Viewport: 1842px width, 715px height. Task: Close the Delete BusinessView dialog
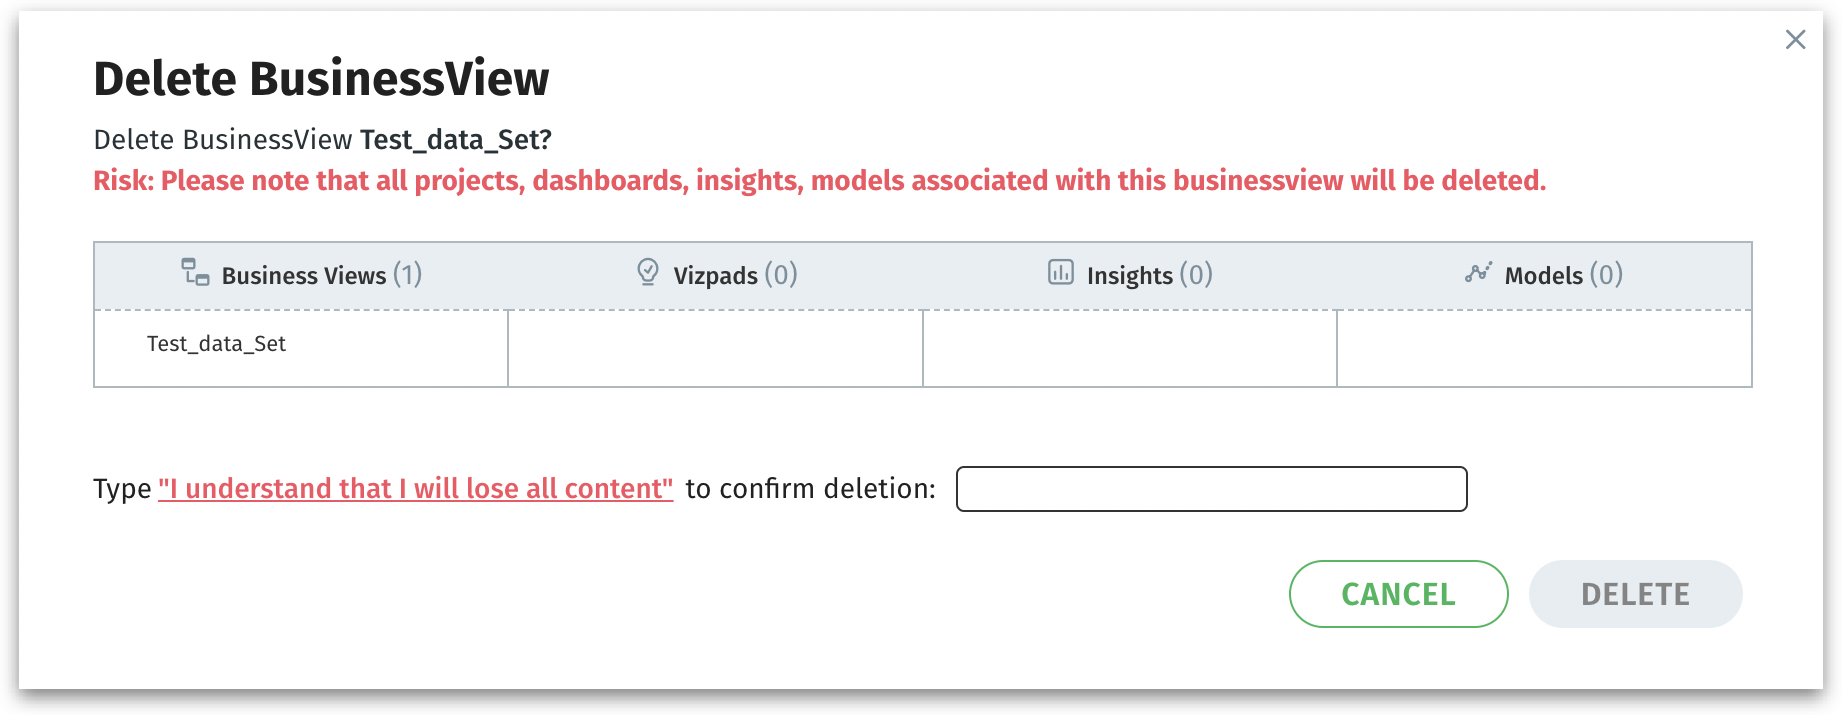click(x=1795, y=40)
